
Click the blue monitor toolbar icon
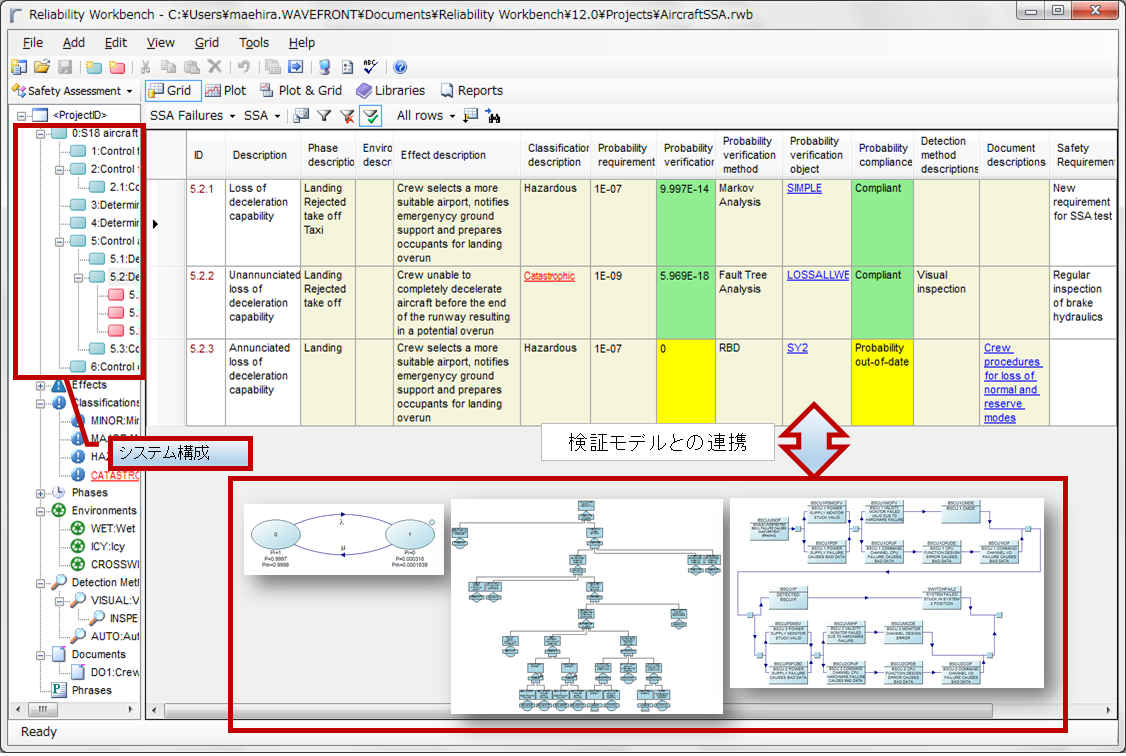point(325,67)
